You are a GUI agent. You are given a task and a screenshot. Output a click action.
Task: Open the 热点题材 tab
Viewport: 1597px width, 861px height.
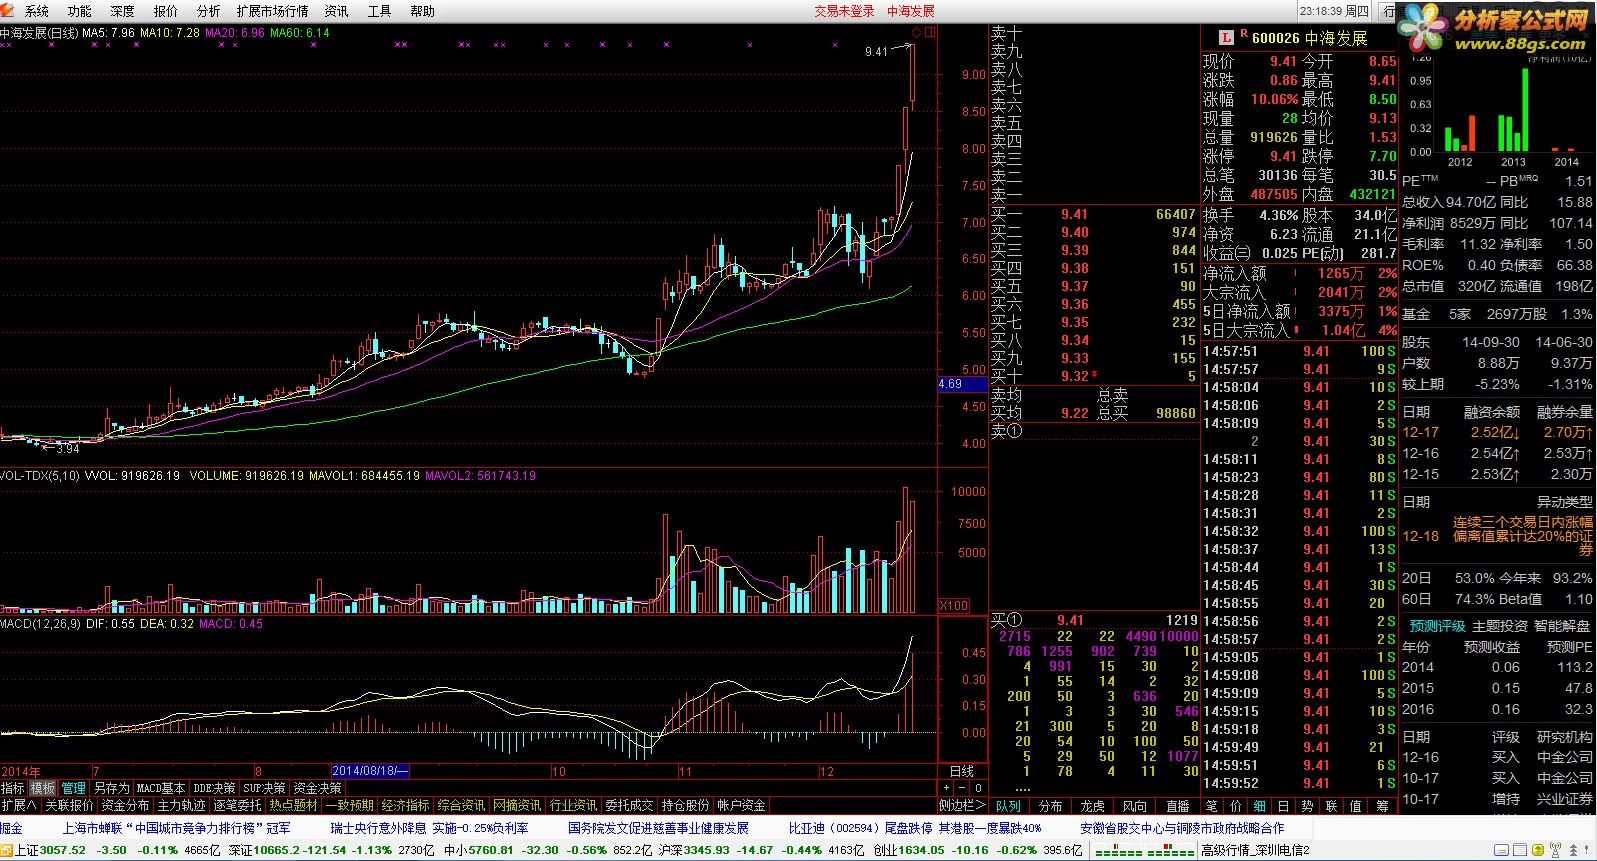(293, 805)
